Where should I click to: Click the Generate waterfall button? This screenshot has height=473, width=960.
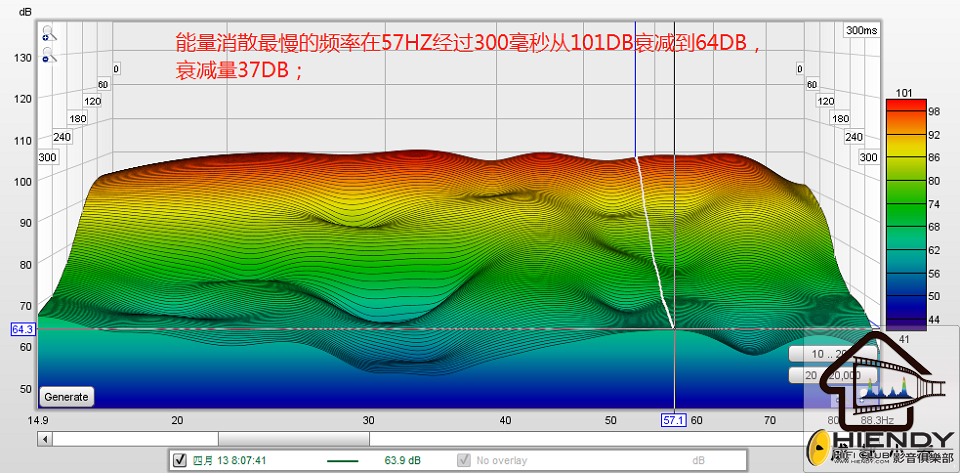(67, 397)
